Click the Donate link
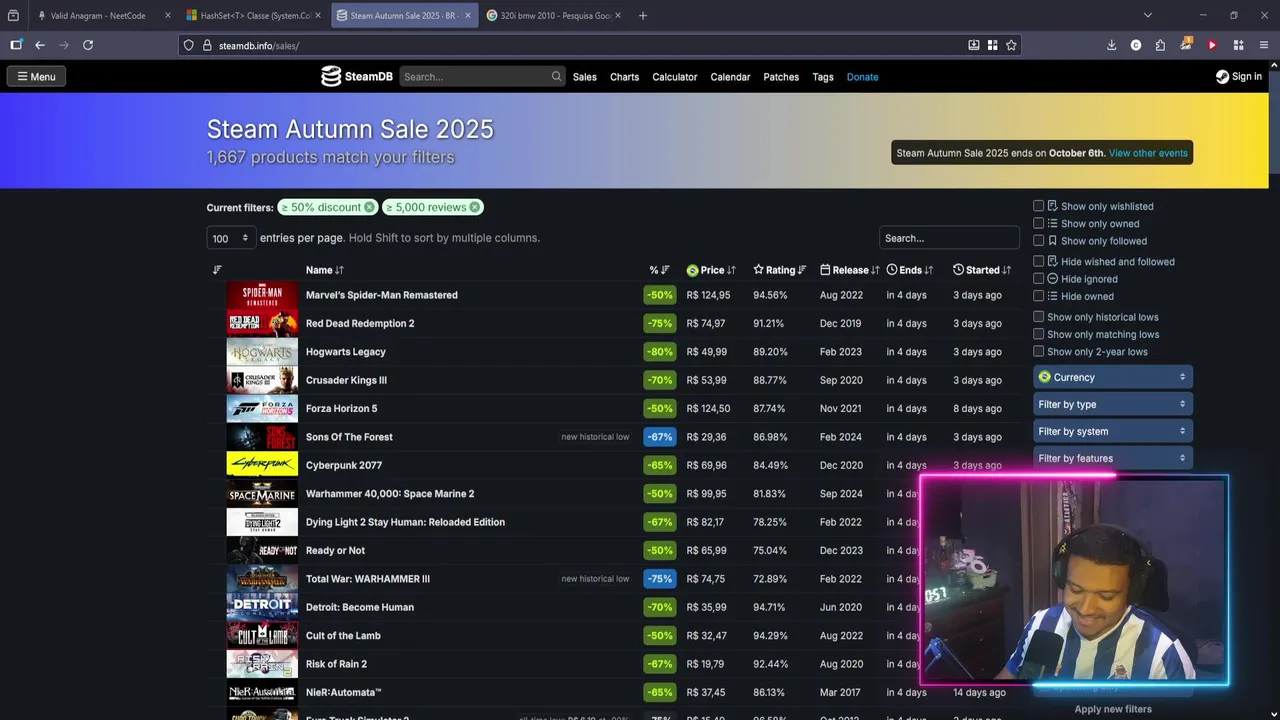The image size is (1280, 720). point(862,77)
